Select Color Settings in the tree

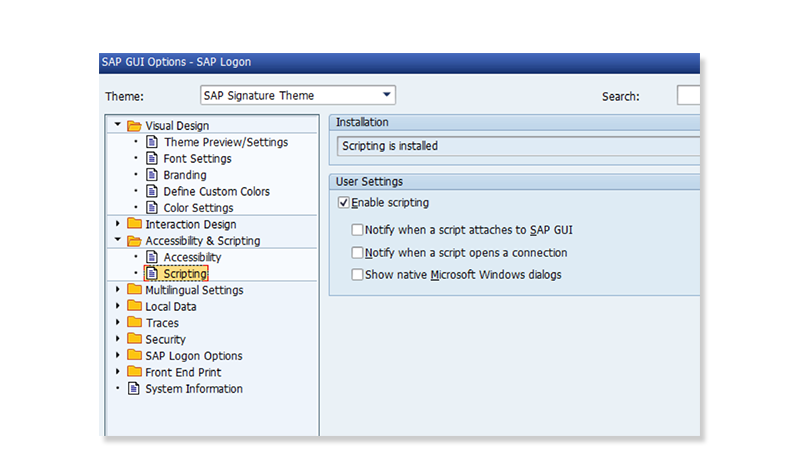click(198, 208)
